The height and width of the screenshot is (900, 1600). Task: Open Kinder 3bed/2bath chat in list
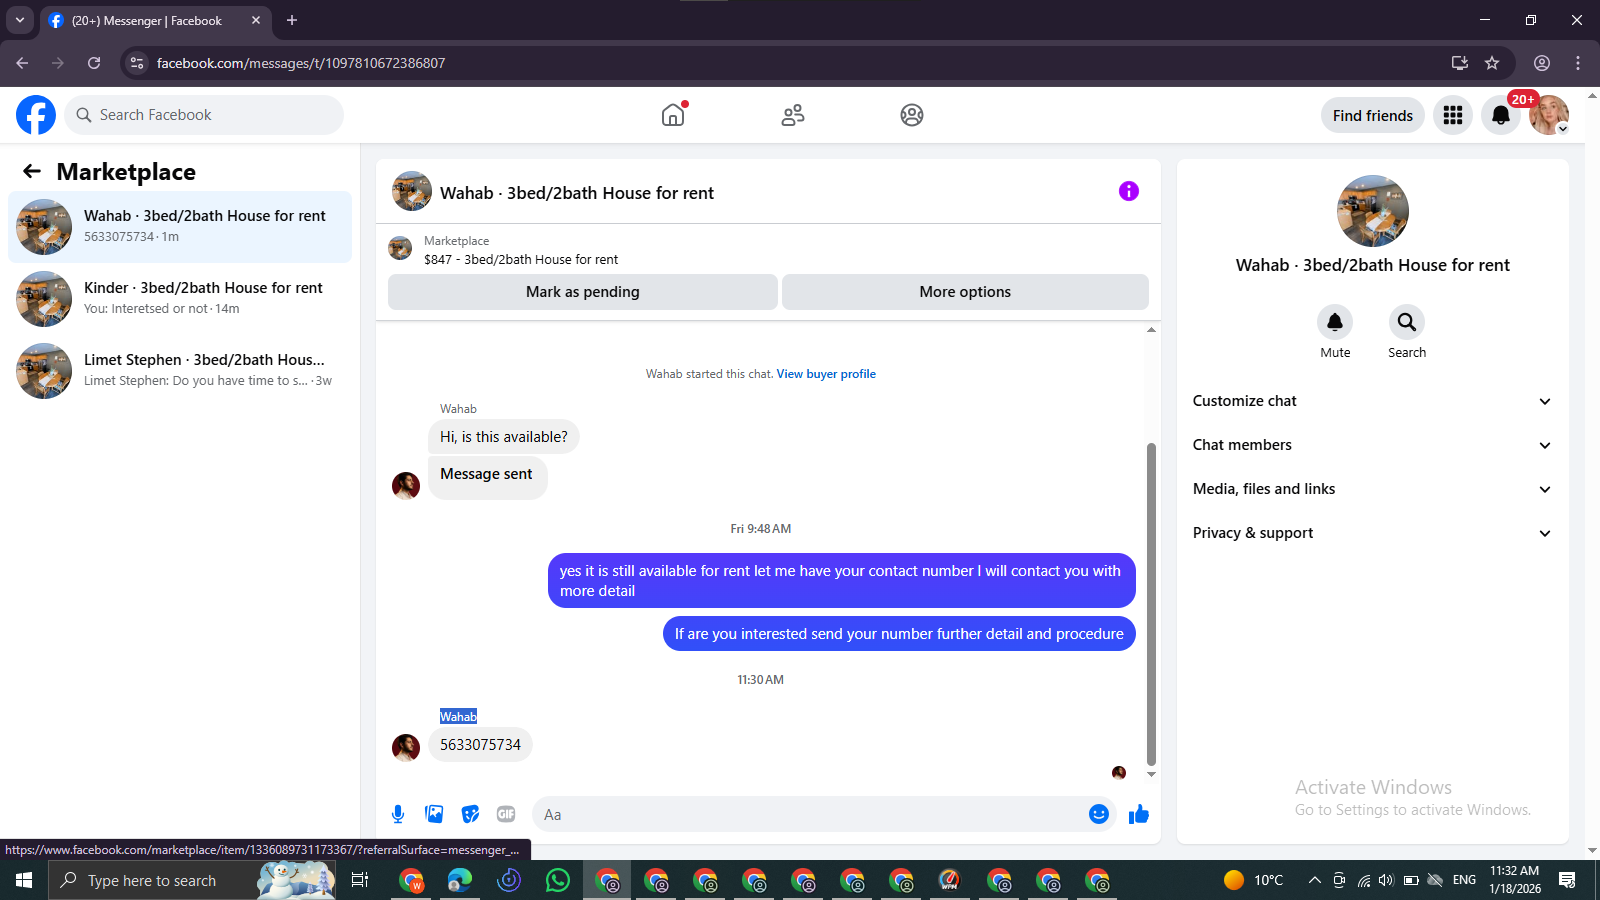point(180,299)
